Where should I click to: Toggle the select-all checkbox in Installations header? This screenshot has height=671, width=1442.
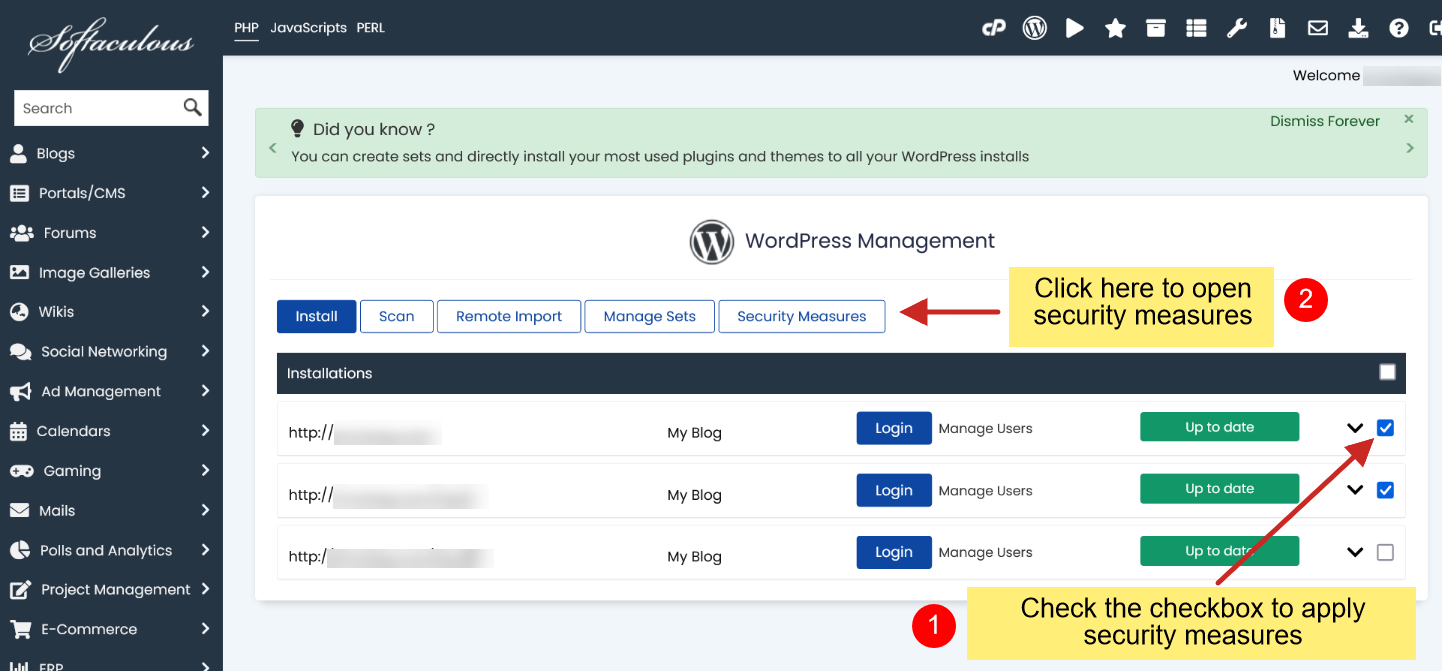[x=1387, y=372]
